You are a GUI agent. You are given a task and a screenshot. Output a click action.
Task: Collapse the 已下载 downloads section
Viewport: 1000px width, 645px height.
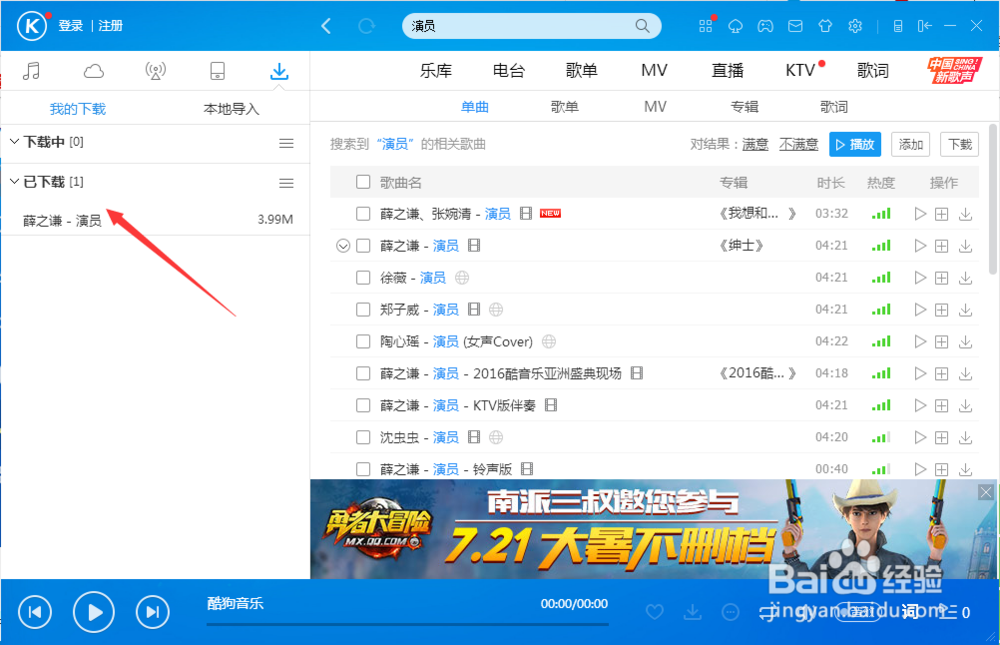click(14, 182)
